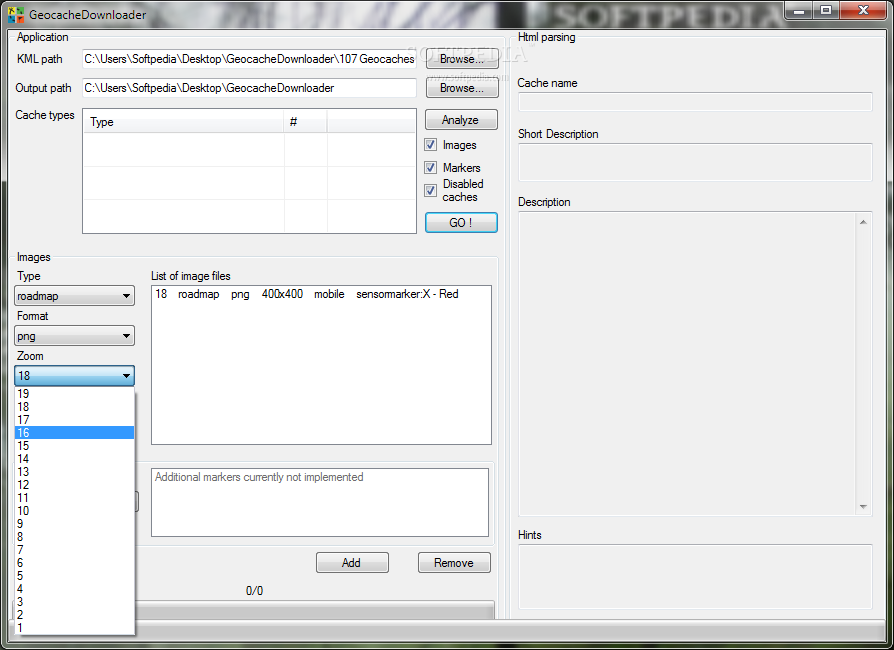The width and height of the screenshot is (894, 650).
Task: Click the Add button
Action: 352,563
